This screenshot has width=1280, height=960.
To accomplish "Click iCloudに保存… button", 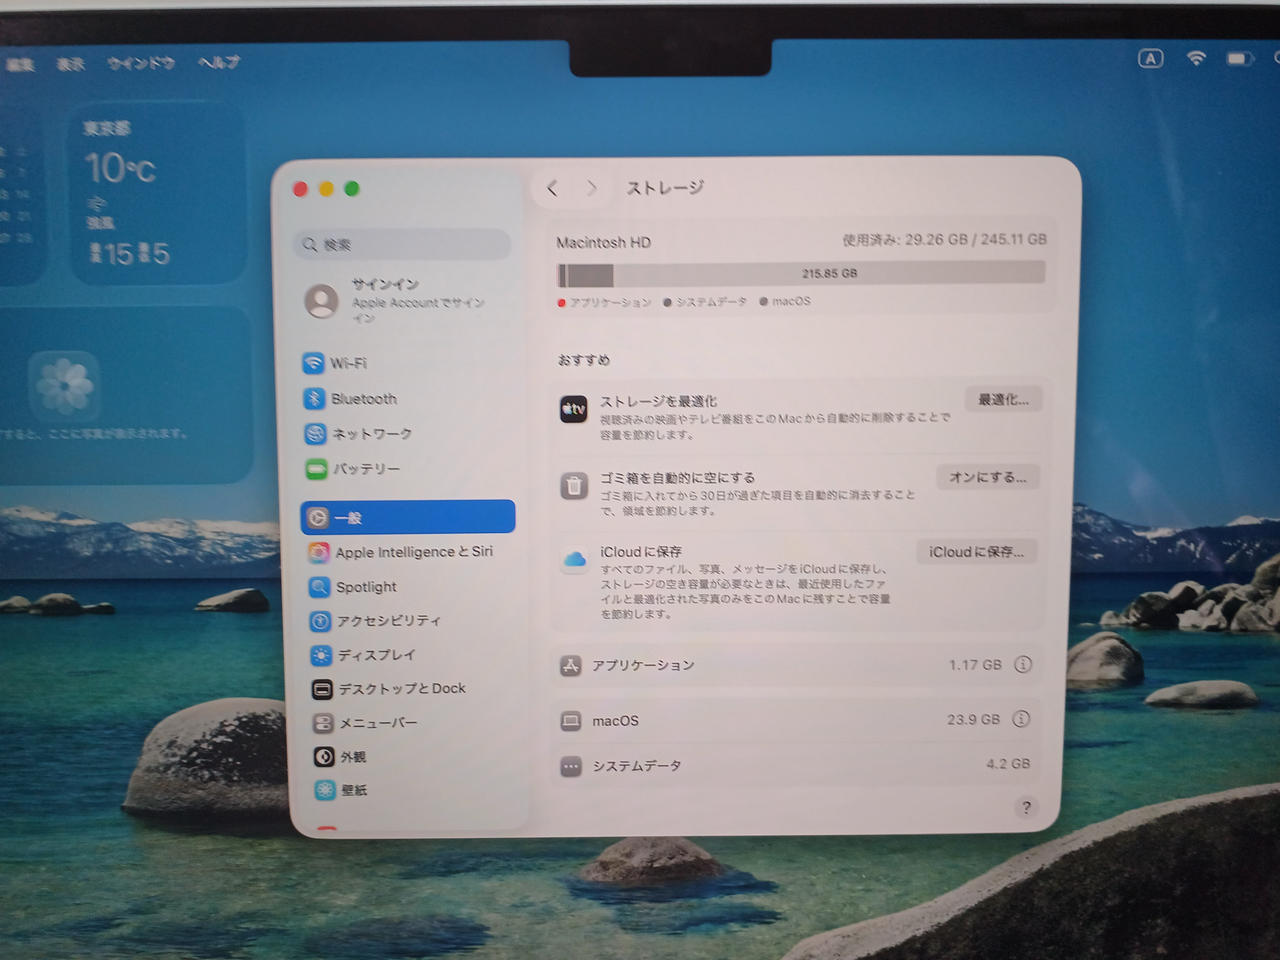I will tap(976, 552).
